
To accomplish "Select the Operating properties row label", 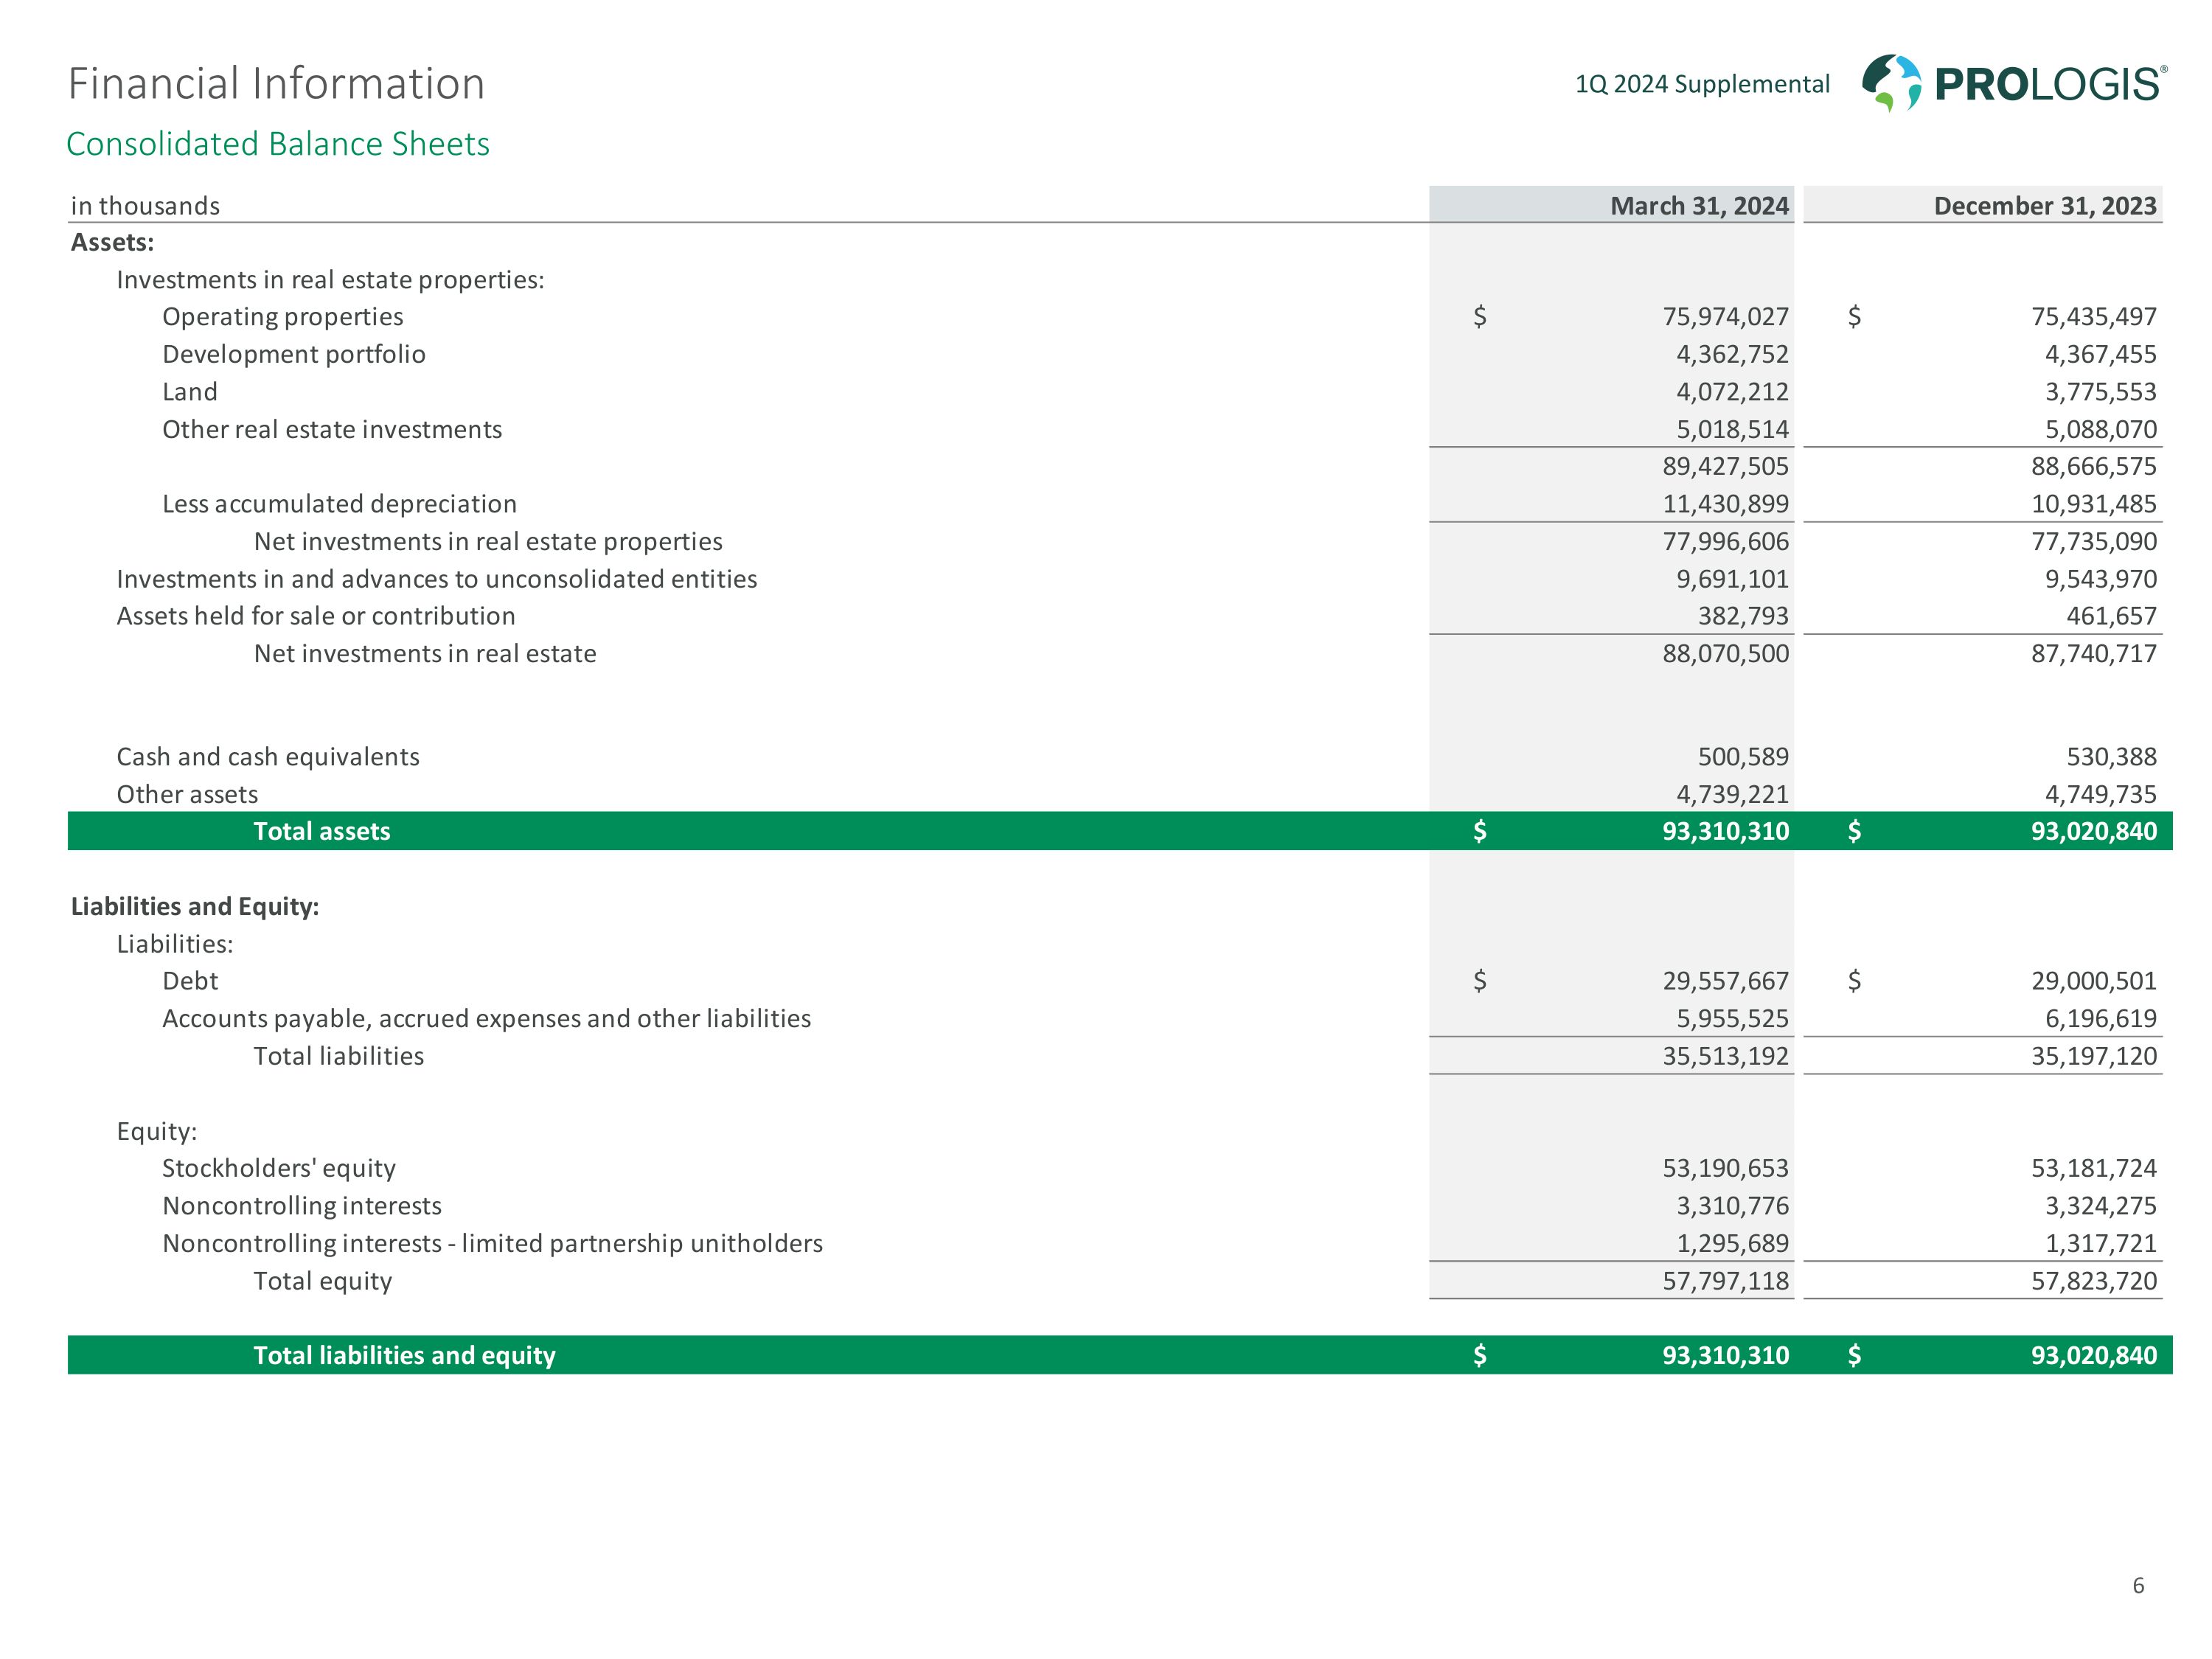I will click(x=282, y=317).
